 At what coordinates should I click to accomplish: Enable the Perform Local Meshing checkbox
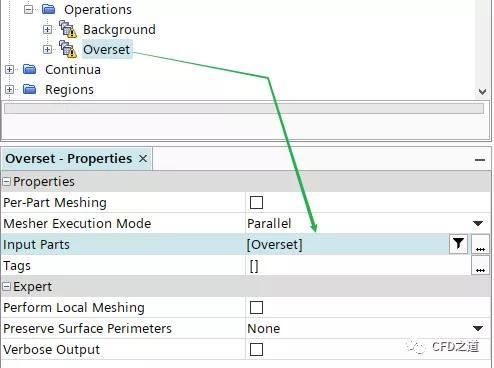pyautogui.click(x=256, y=307)
